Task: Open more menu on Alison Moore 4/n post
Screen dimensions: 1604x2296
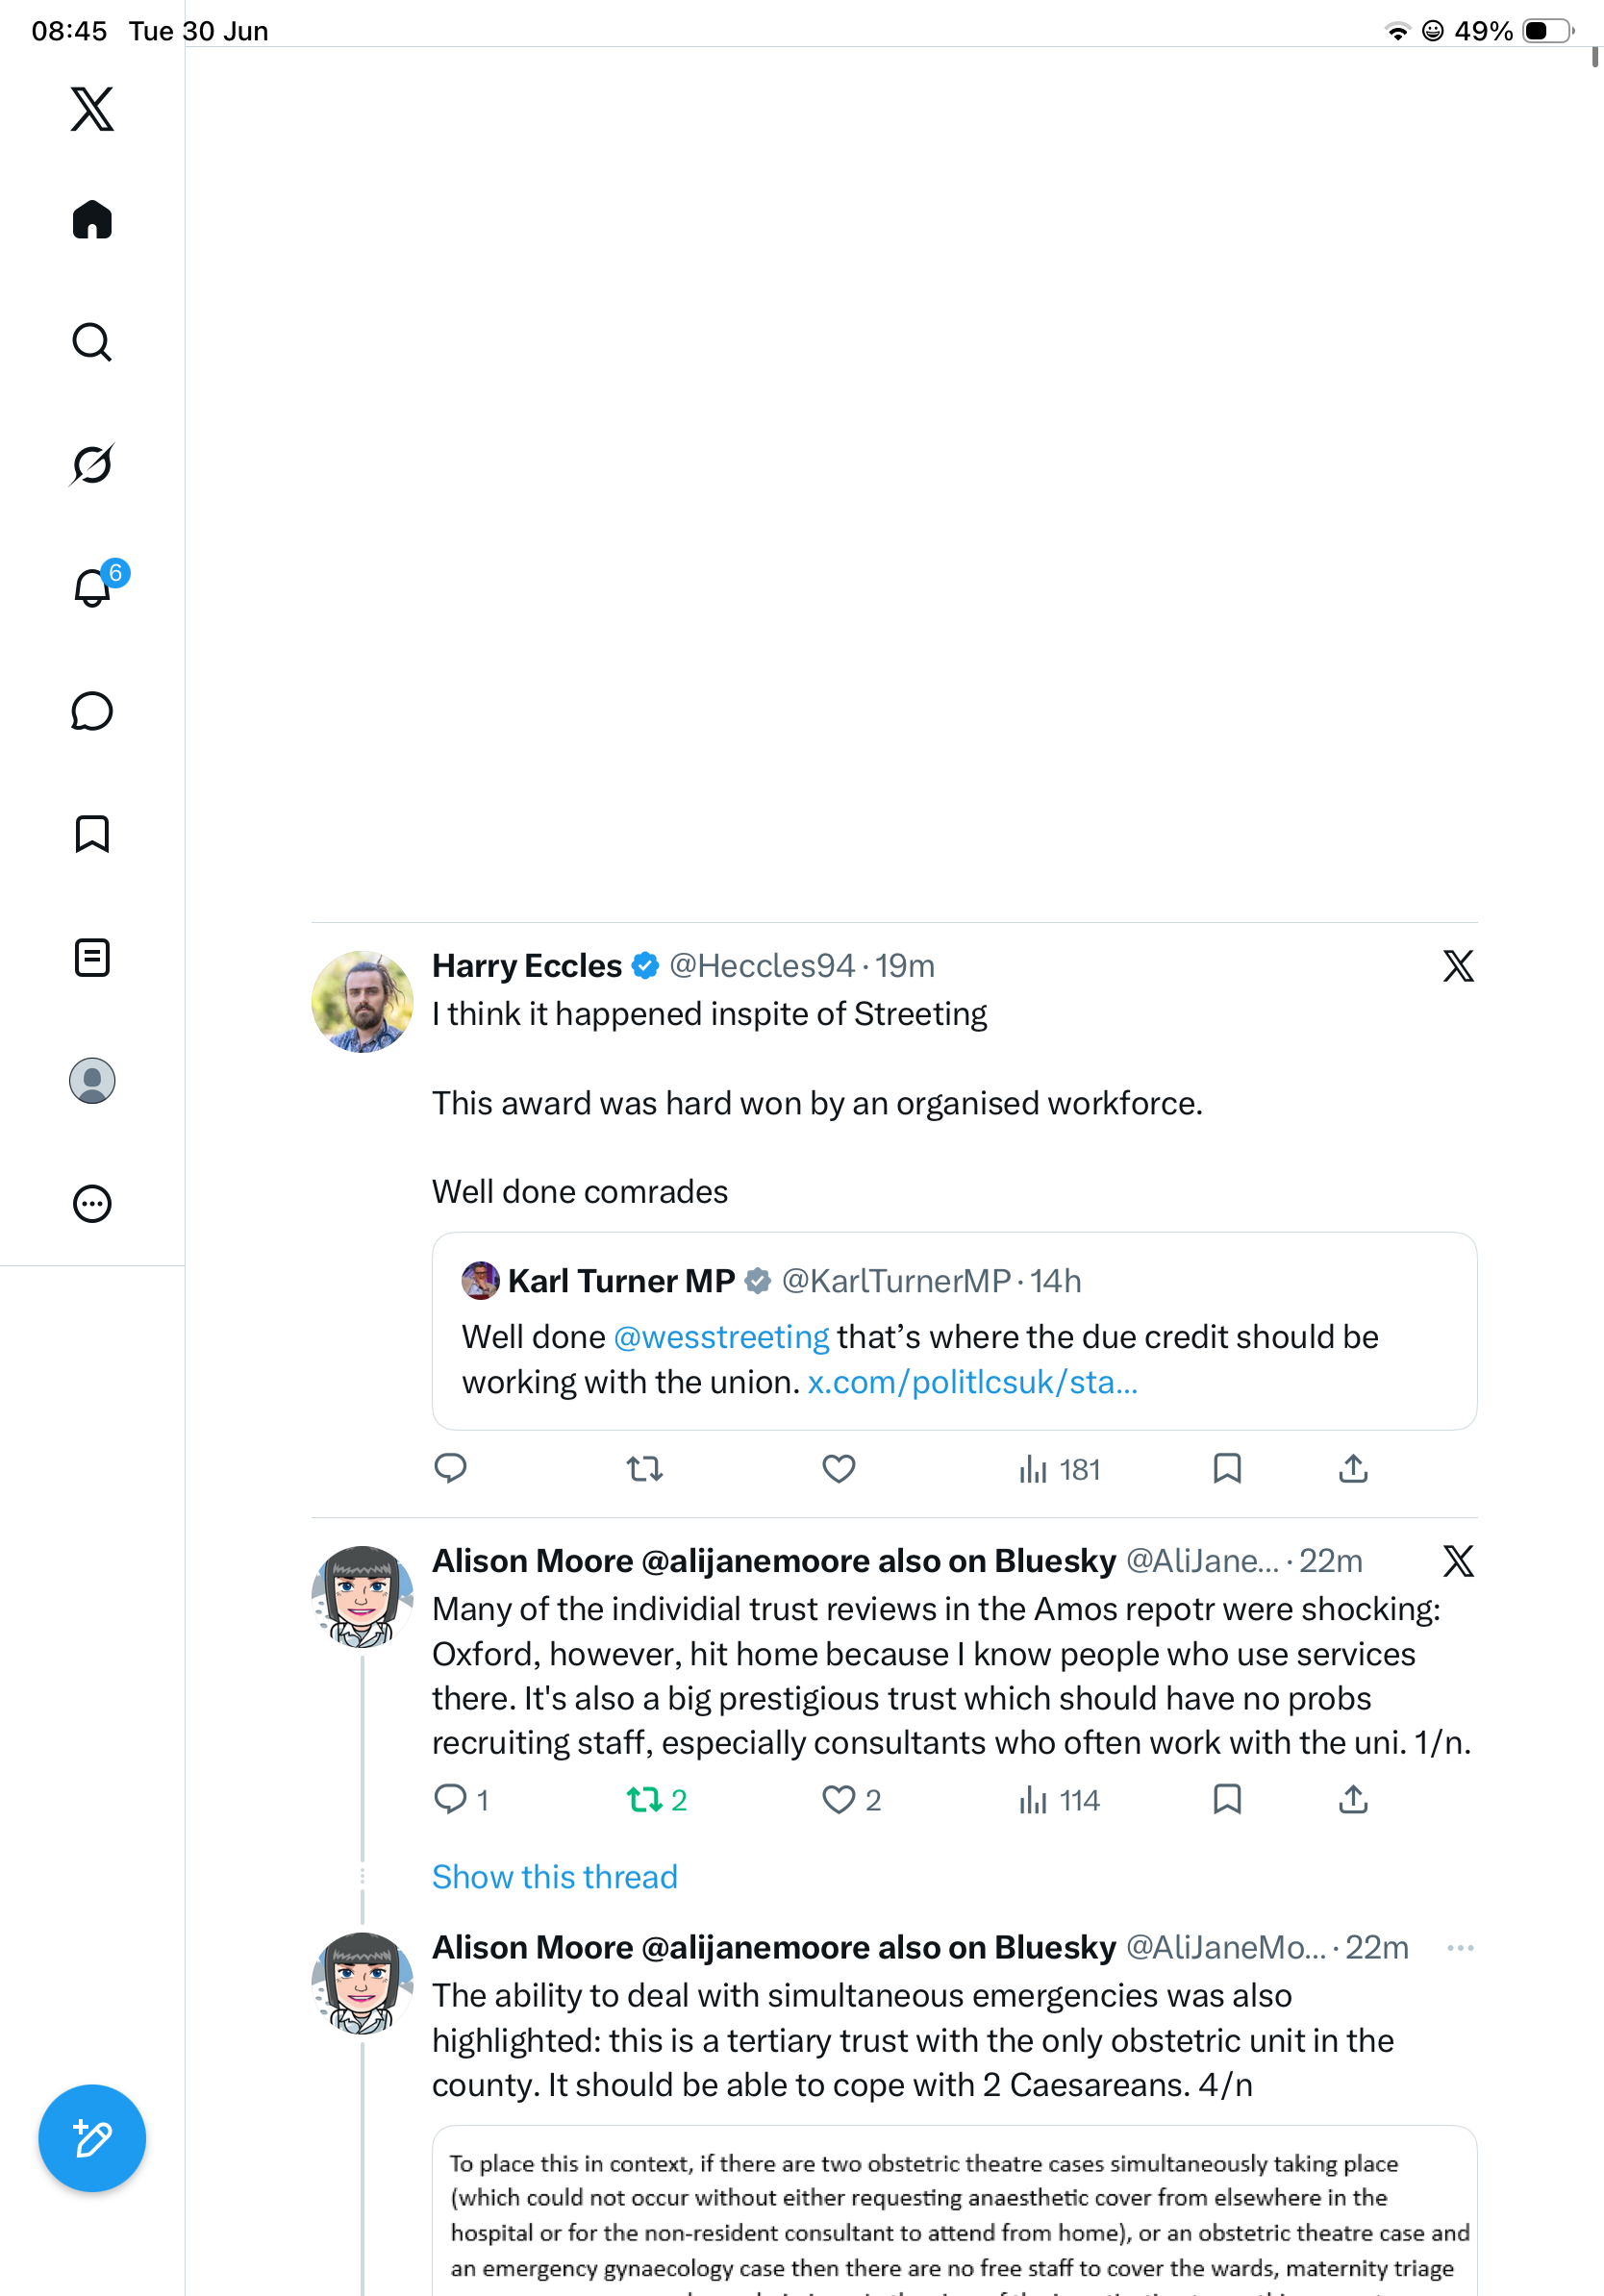Action: coord(1460,1947)
